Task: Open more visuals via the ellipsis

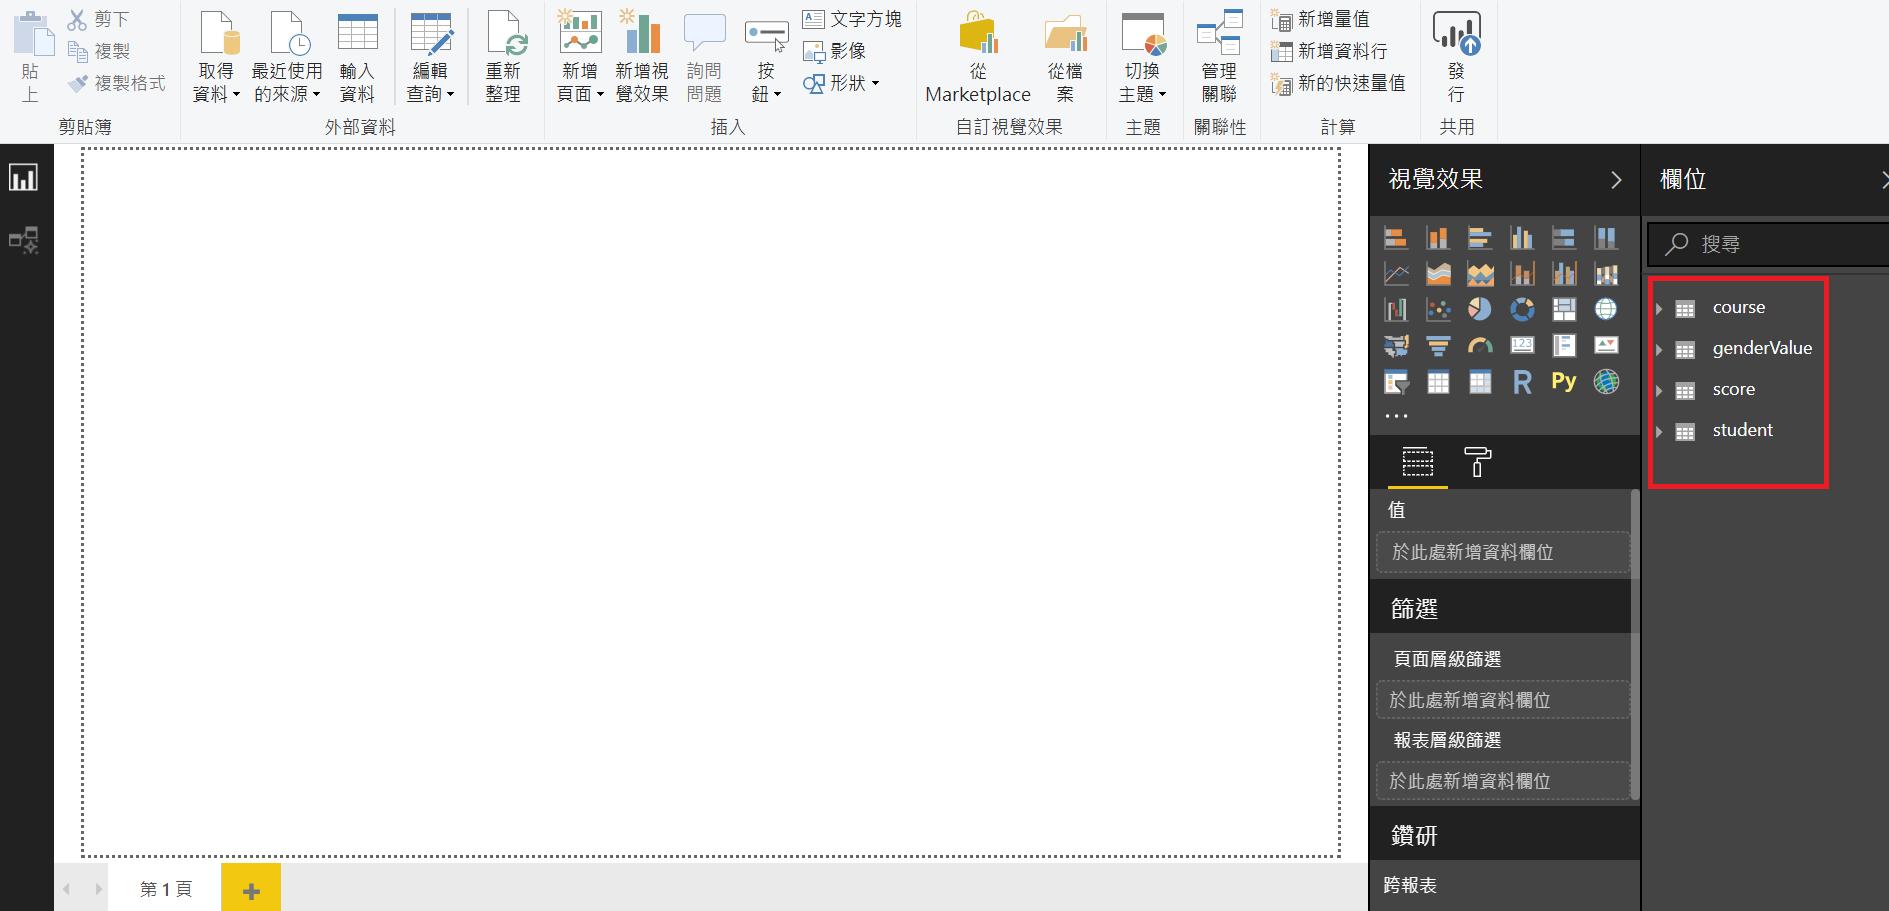Action: coord(1396,416)
